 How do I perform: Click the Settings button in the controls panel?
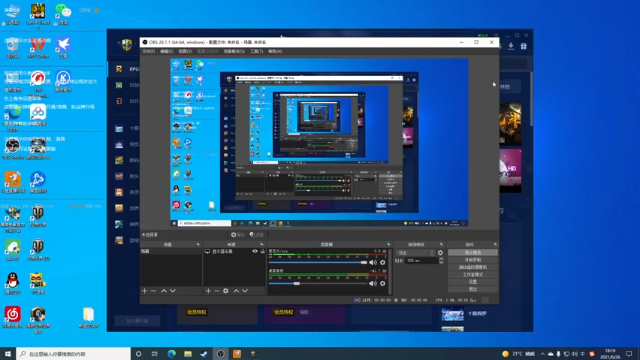473,282
